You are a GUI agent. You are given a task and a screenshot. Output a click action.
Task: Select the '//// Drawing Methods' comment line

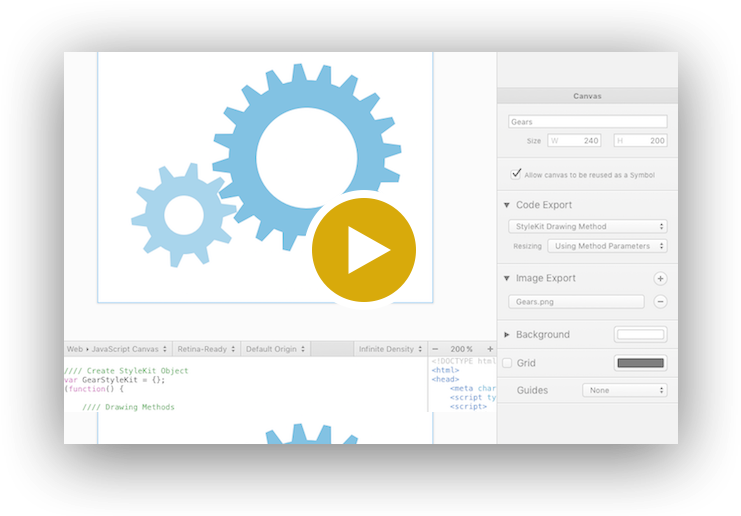(129, 407)
